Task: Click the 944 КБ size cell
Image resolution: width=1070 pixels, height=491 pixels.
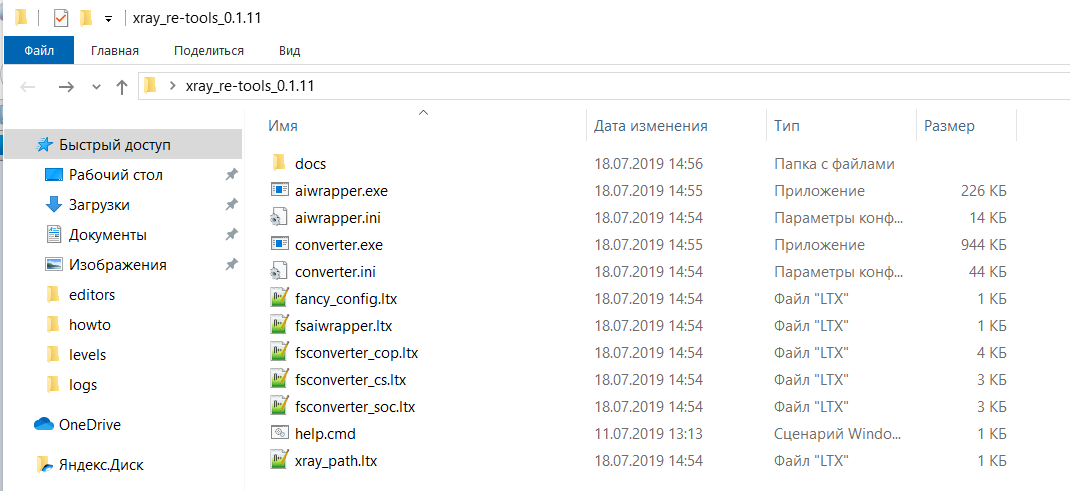Action: pyautogui.click(x=983, y=245)
